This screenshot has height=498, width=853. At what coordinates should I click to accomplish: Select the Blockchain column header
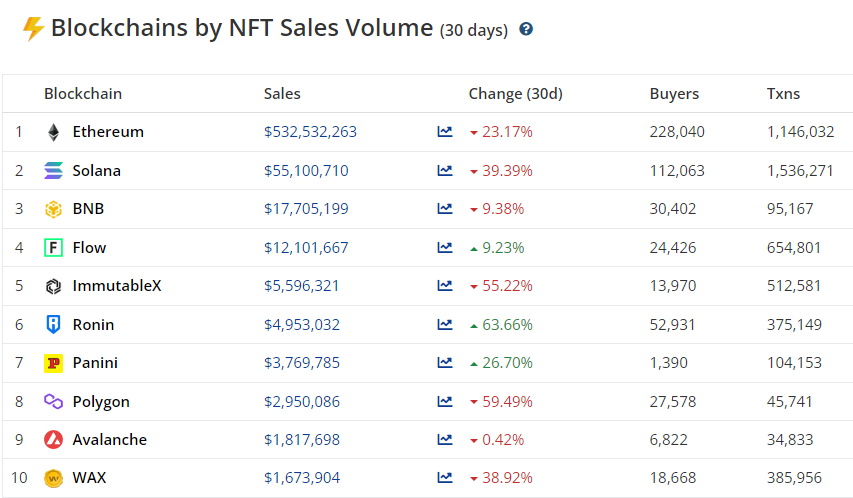[x=83, y=94]
